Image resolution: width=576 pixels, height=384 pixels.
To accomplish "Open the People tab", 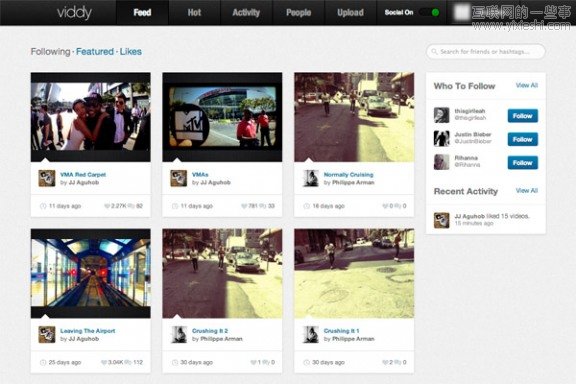I will tap(298, 12).
